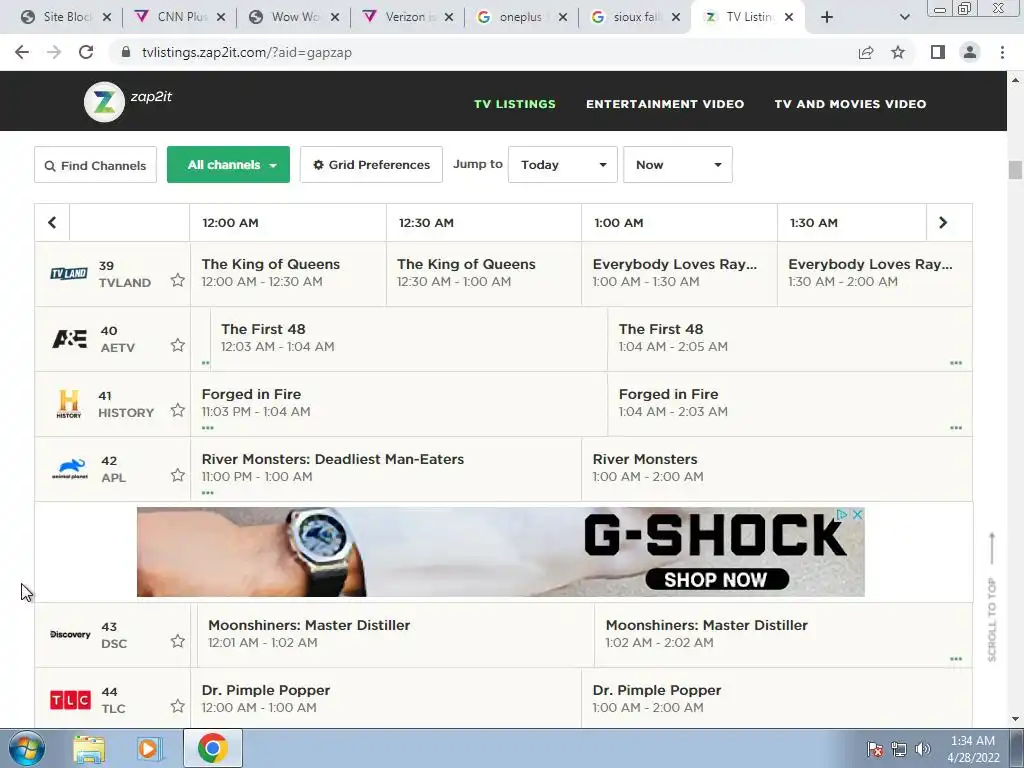Open the ENTERTAINMENT VIDEO nav item
Viewport: 1024px width, 768px height.
click(x=665, y=104)
